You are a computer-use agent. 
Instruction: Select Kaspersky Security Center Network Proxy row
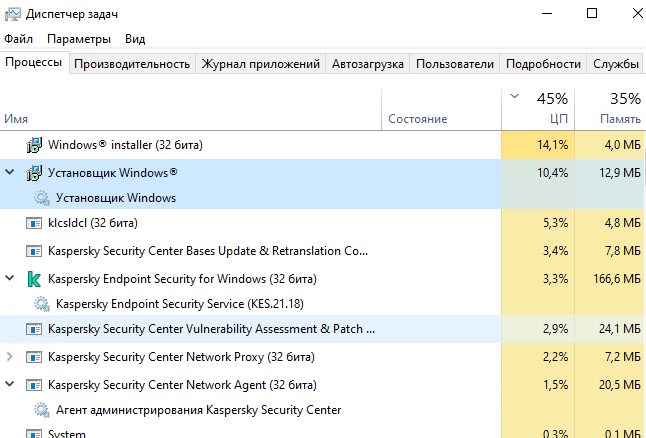[323, 357]
